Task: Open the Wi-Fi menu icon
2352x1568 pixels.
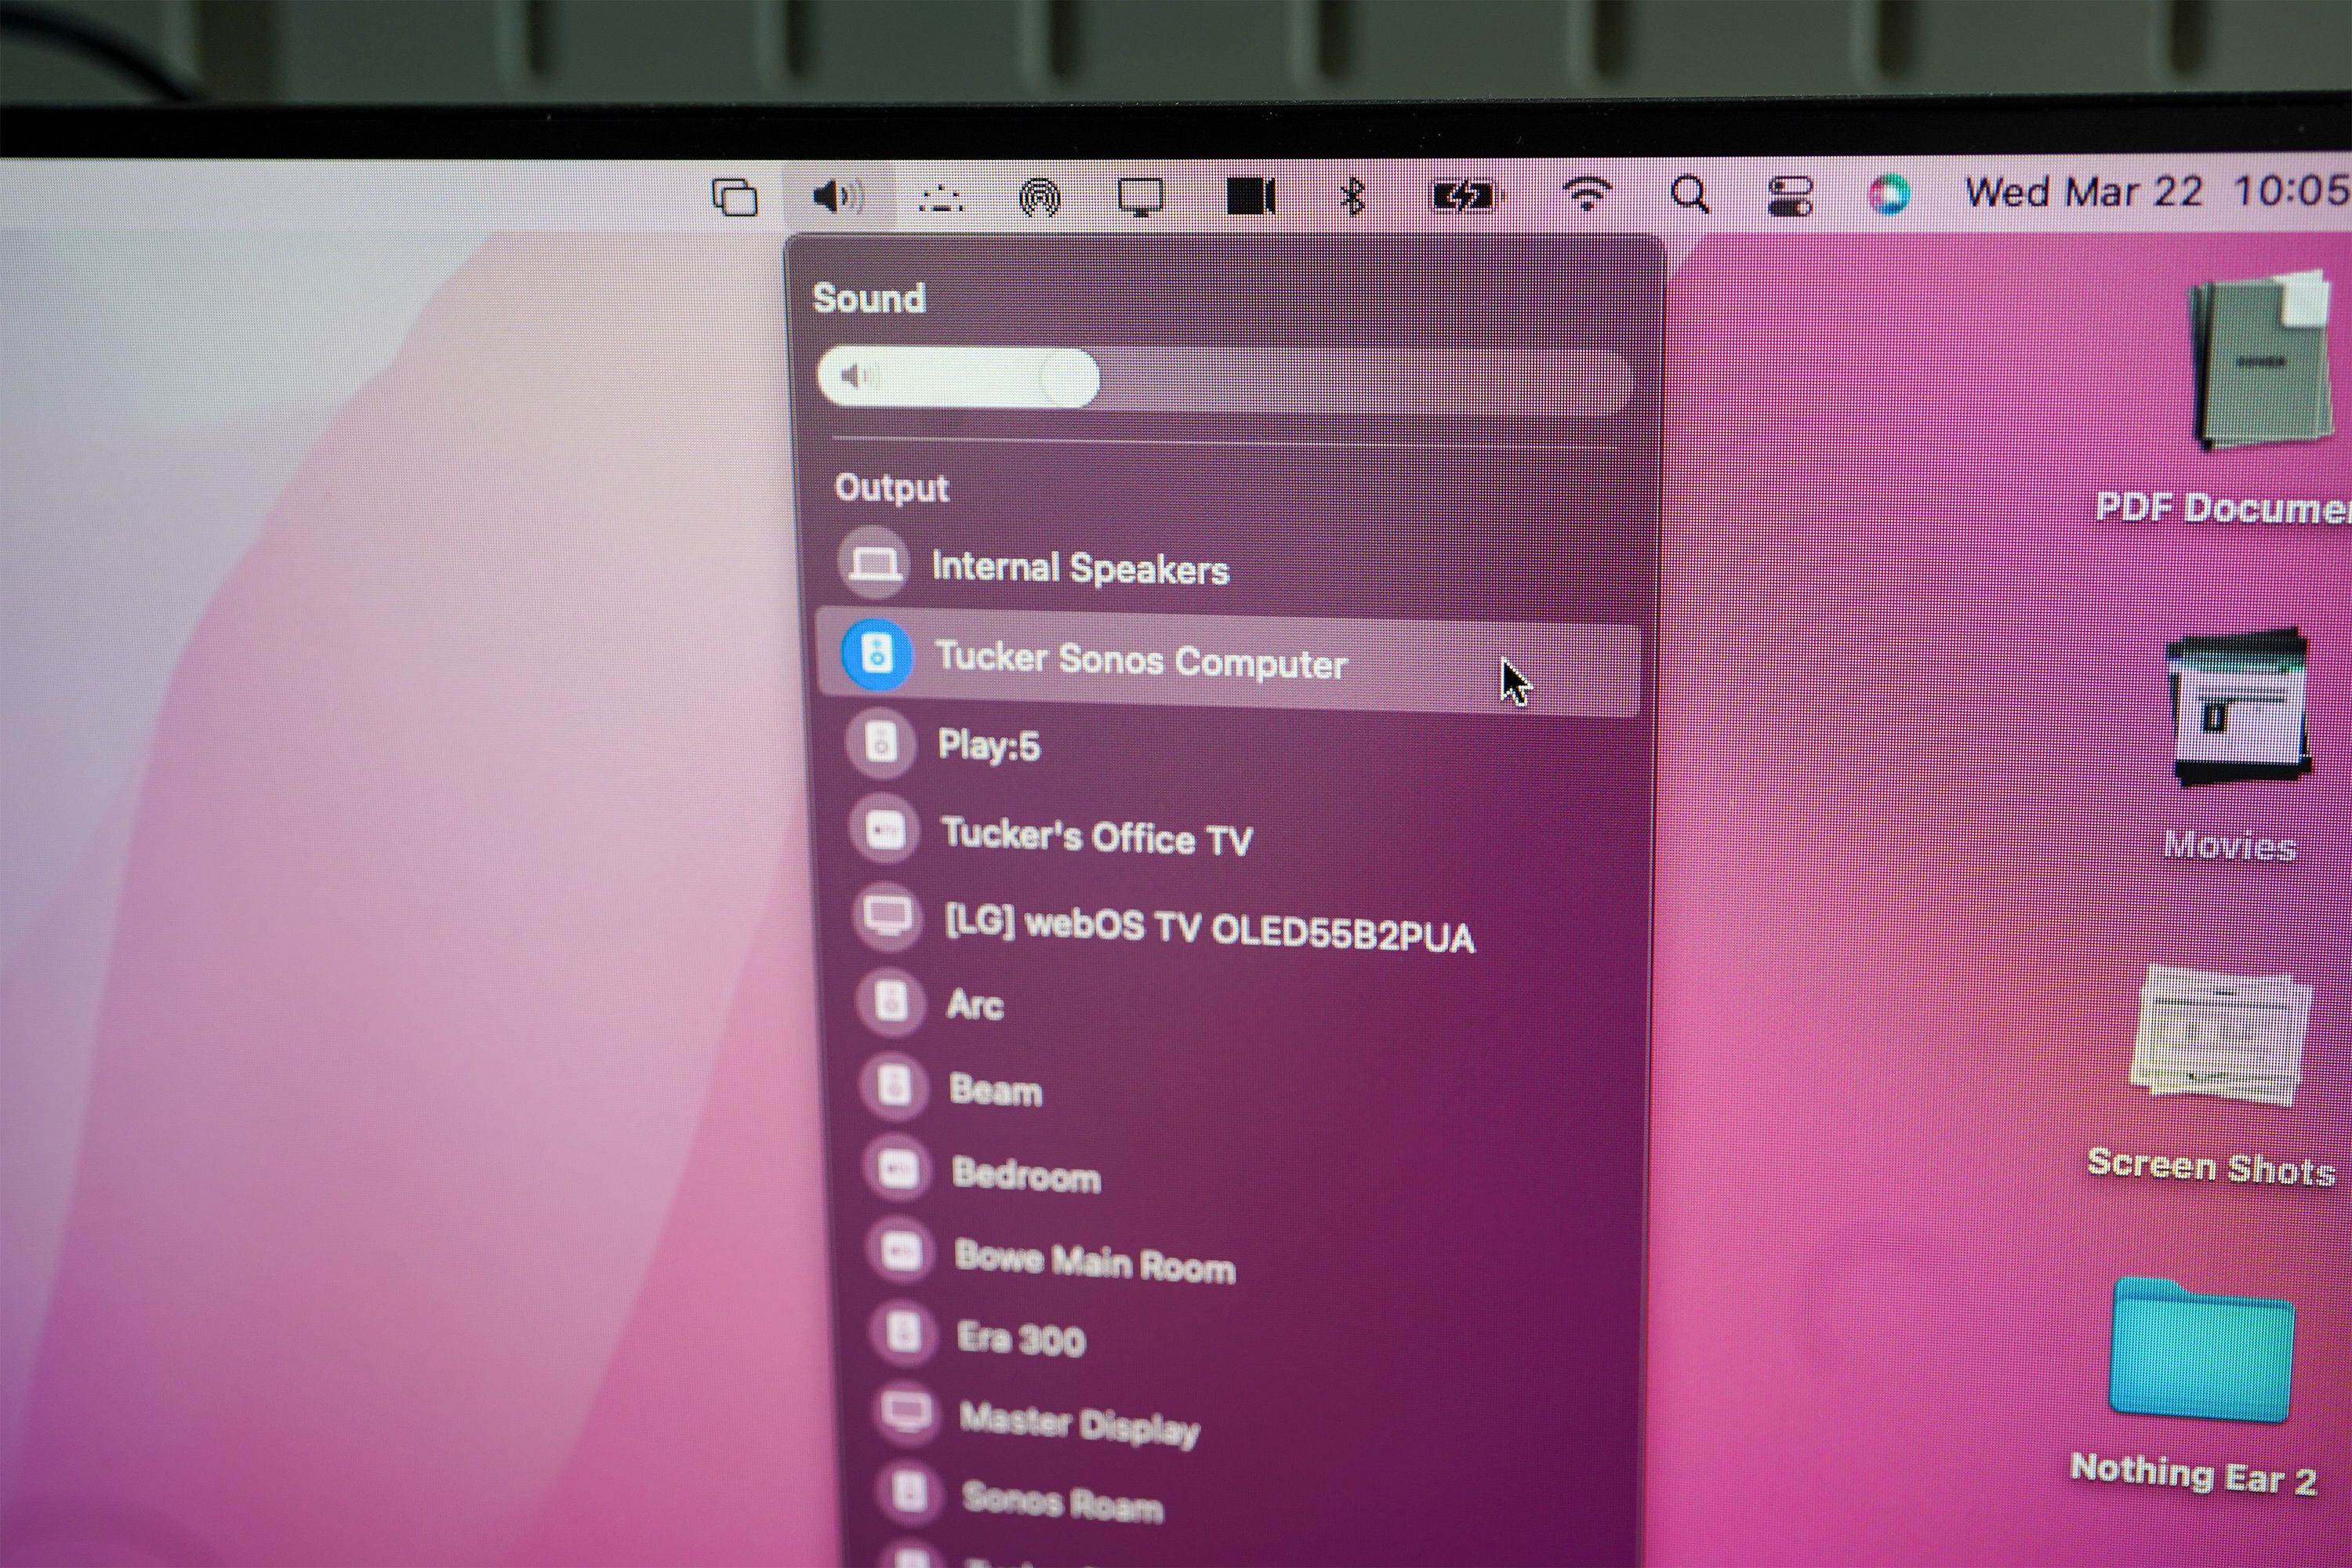Action: (x=1586, y=193)
